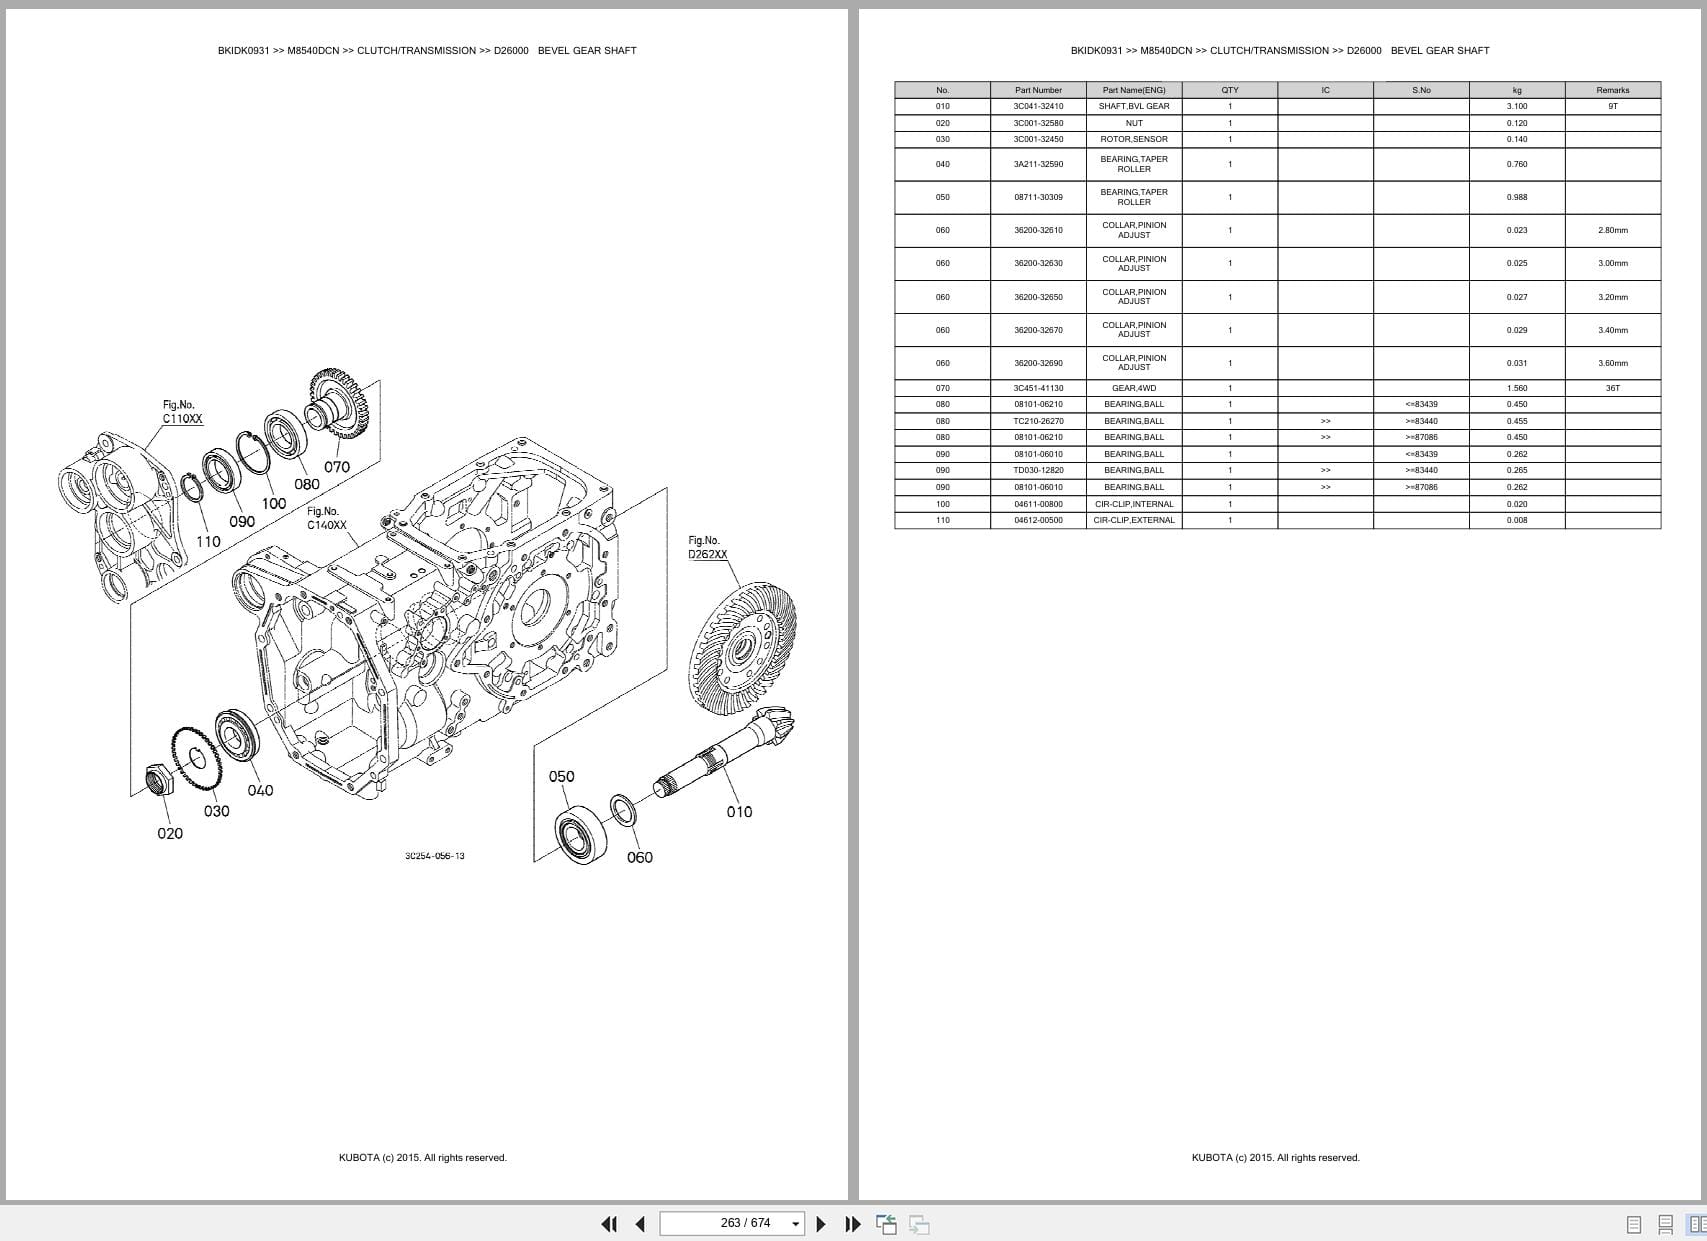Image resolution: width=1707 pixels, height=1241 pixels.
Task: Go to the next page
Action: pos(821,1224)
